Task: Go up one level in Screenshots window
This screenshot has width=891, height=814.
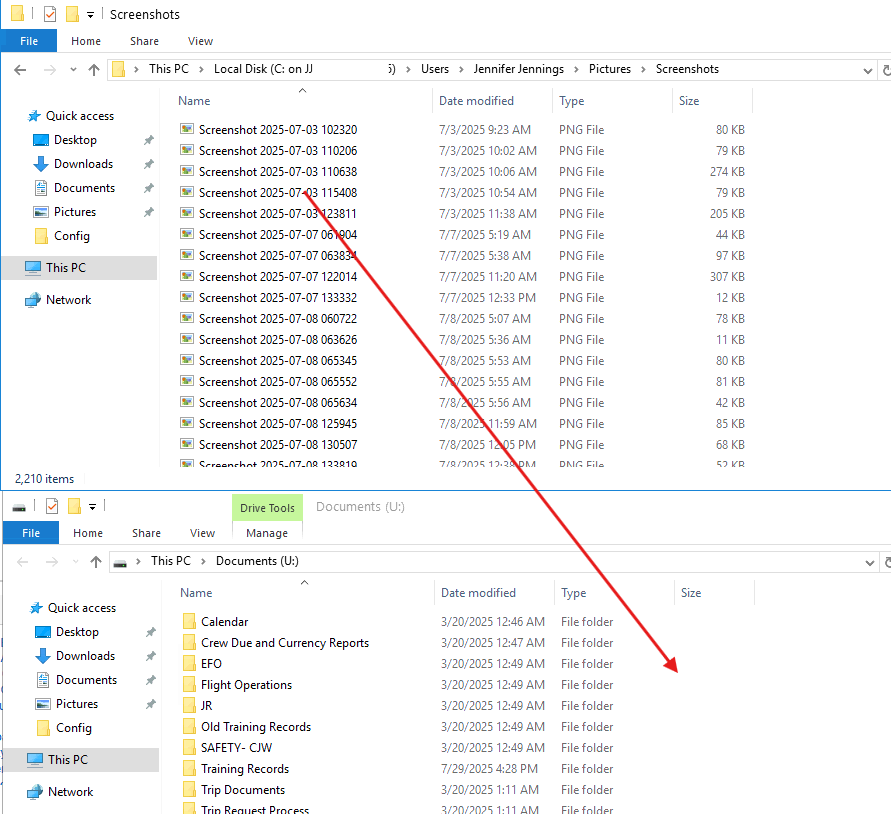Action: pos(94,70)
